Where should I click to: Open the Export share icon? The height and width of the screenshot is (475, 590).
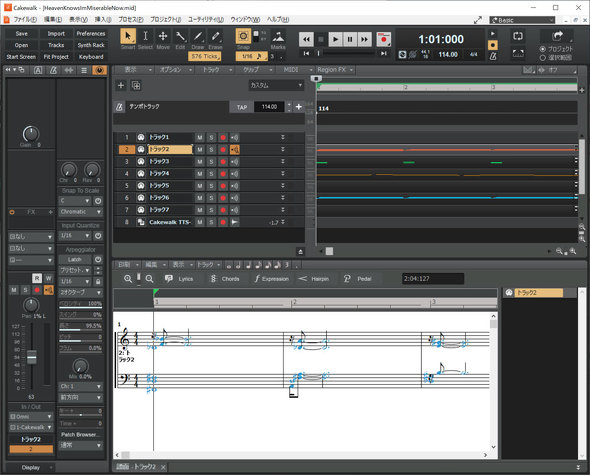[557, 36]
